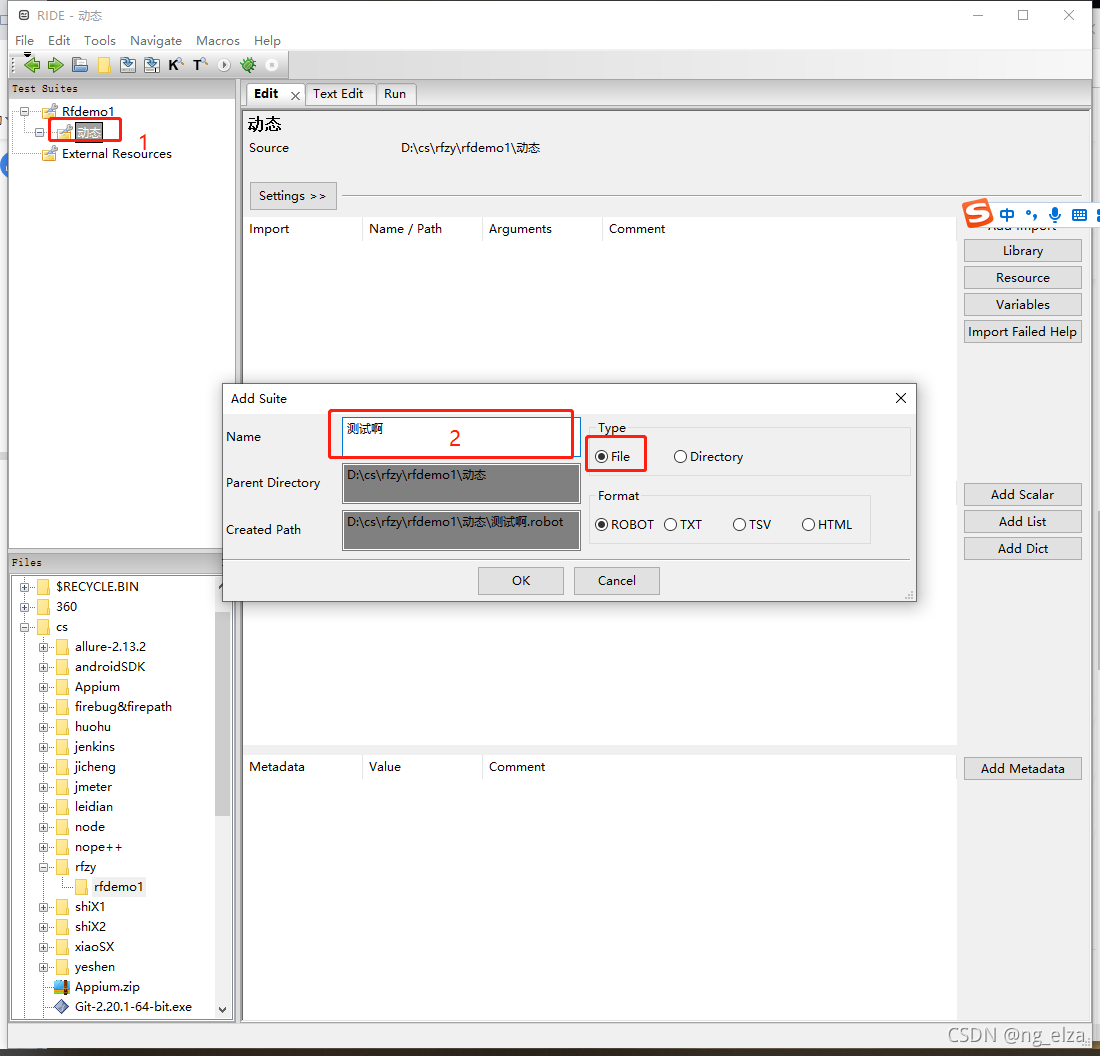1100x1056 pixels.
Task: Click the RIDE application title icon
Action: pos(24,15)
